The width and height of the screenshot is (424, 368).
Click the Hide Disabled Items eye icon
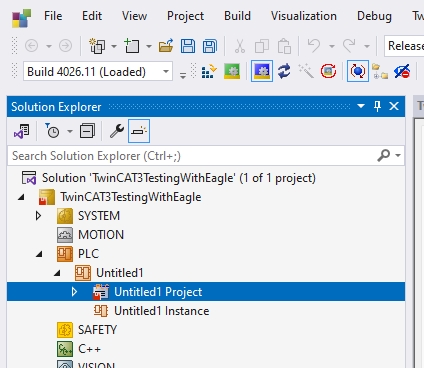pos(402,71)
